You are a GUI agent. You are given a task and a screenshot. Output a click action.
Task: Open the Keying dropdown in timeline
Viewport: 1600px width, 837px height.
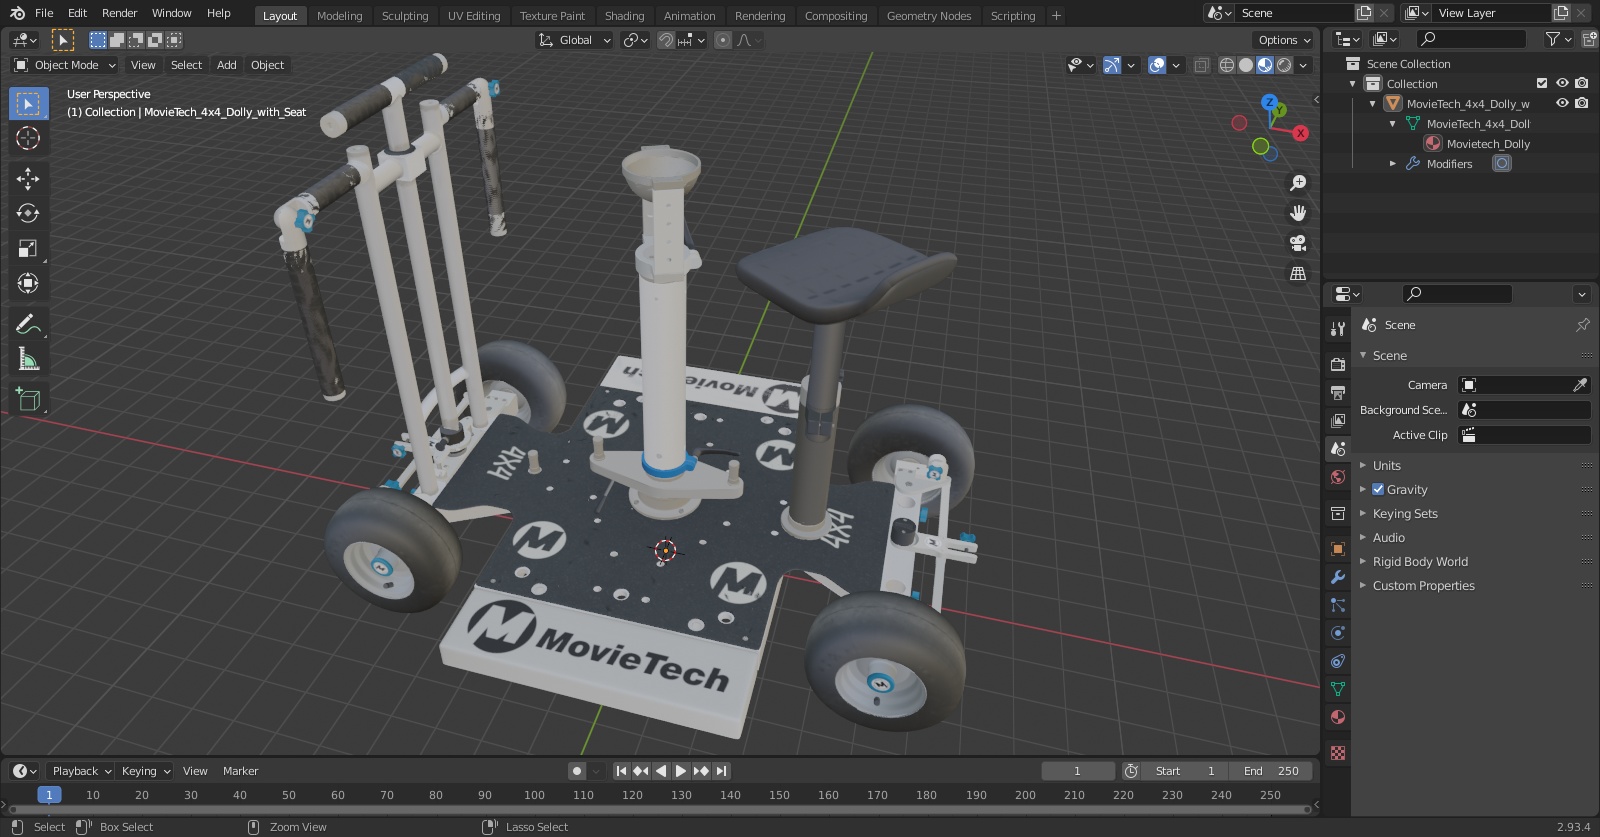[146, 771]
